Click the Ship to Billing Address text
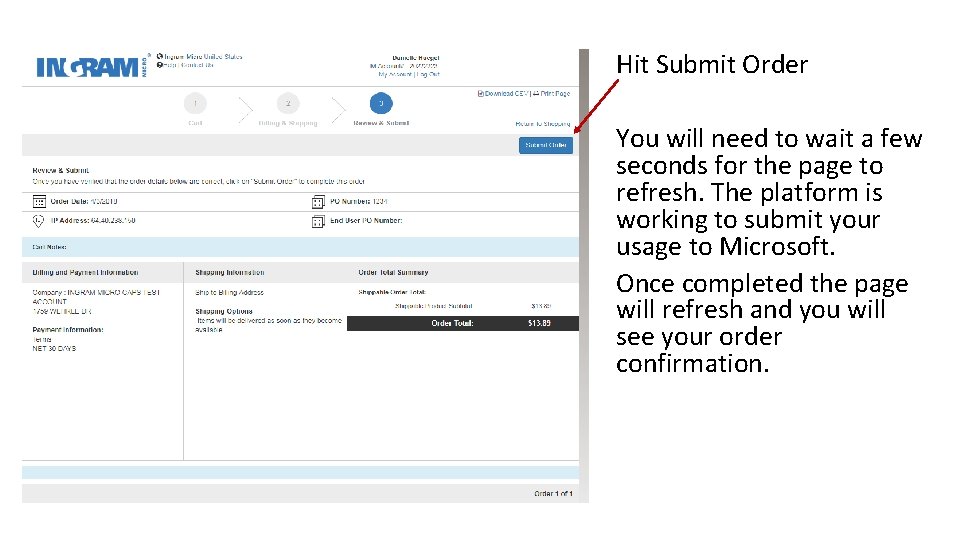 (230, 293)
